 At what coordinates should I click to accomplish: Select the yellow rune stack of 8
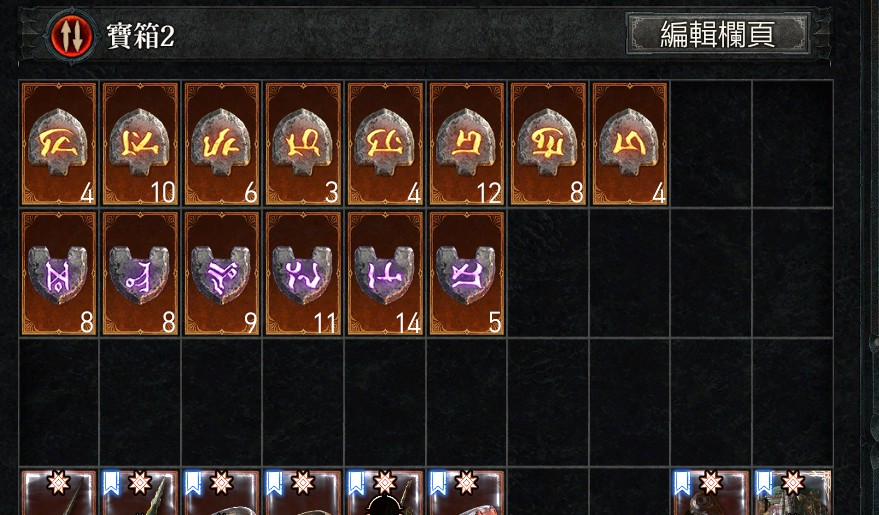[x=548, y=143]
